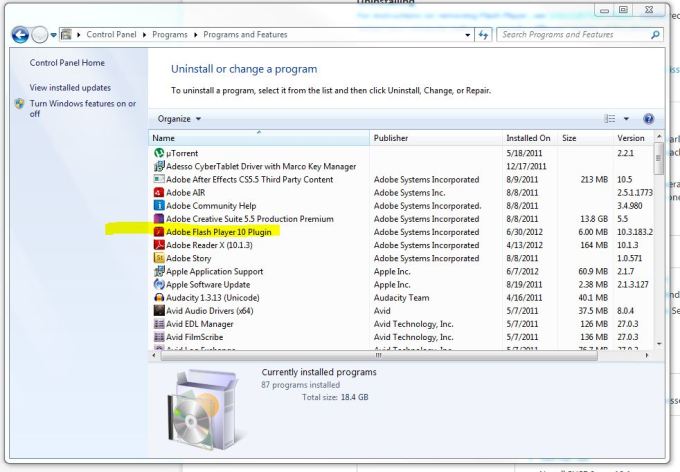Screen dimensions: 680x472
Task: Click View installed updates link
Action: pos(70,88)
